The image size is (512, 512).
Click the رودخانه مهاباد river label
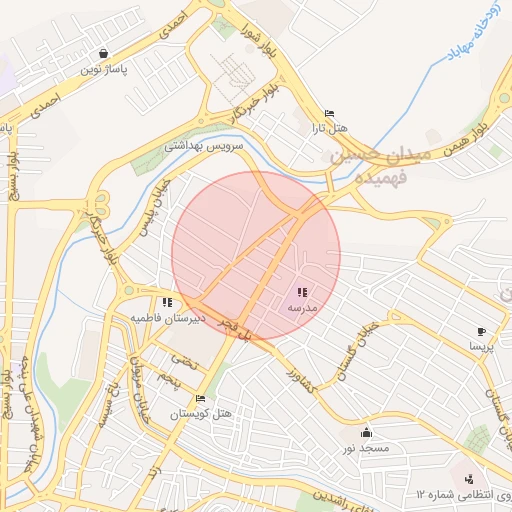coord(474,31)
